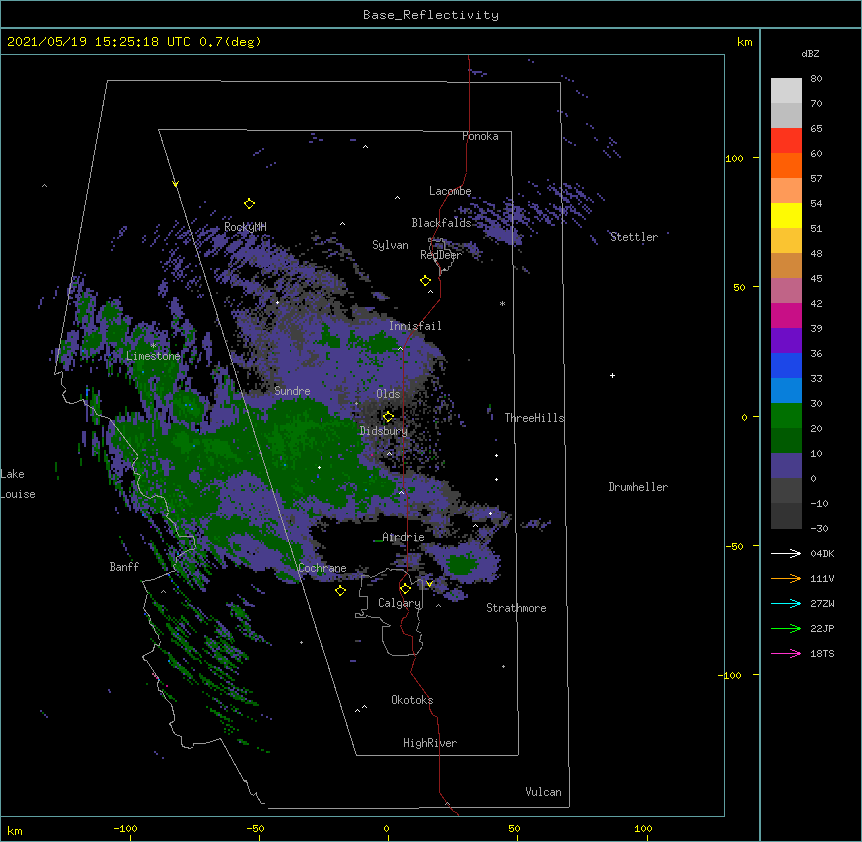Click the Didsbury label
Viewport: 862px width, 842px height.
coord(384,431)
